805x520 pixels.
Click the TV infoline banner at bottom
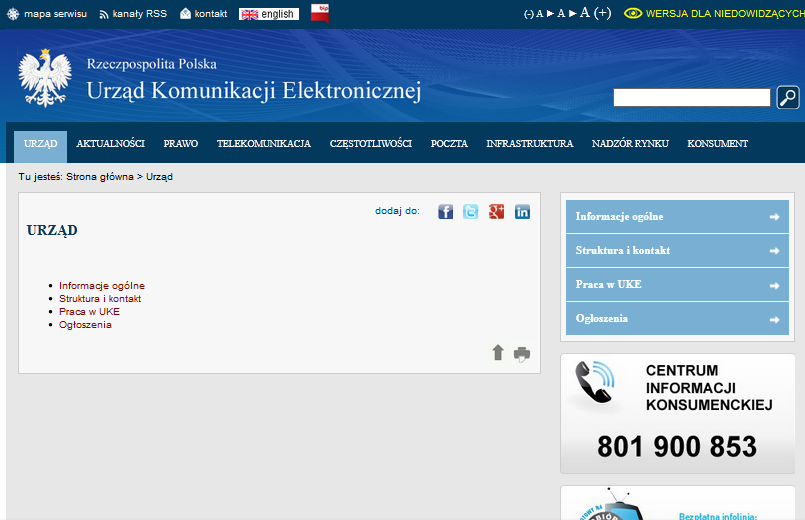pyautogui.click(x=678, y=503)
